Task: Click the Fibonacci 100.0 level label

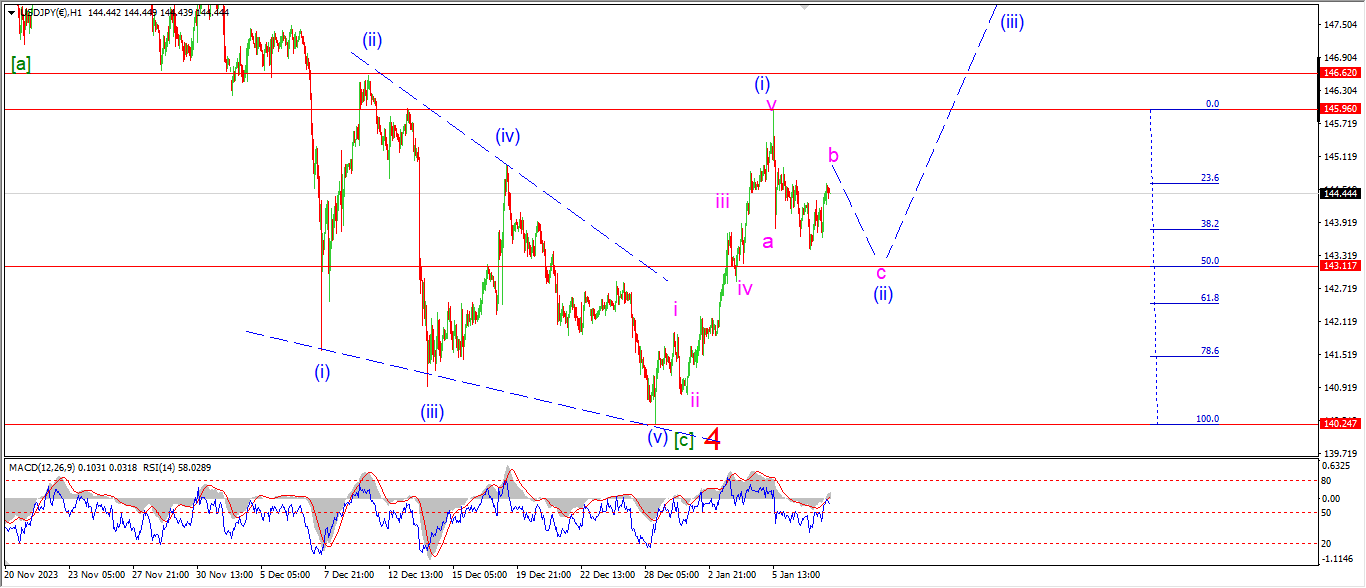Action: coord(1207,419)
